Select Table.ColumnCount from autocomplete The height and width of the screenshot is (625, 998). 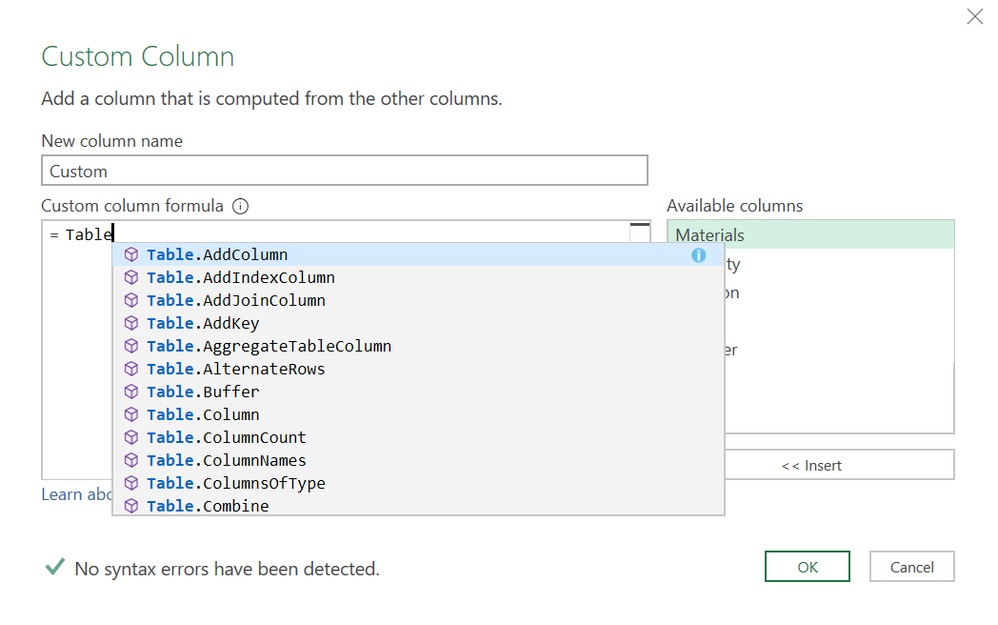pos(418,438)
